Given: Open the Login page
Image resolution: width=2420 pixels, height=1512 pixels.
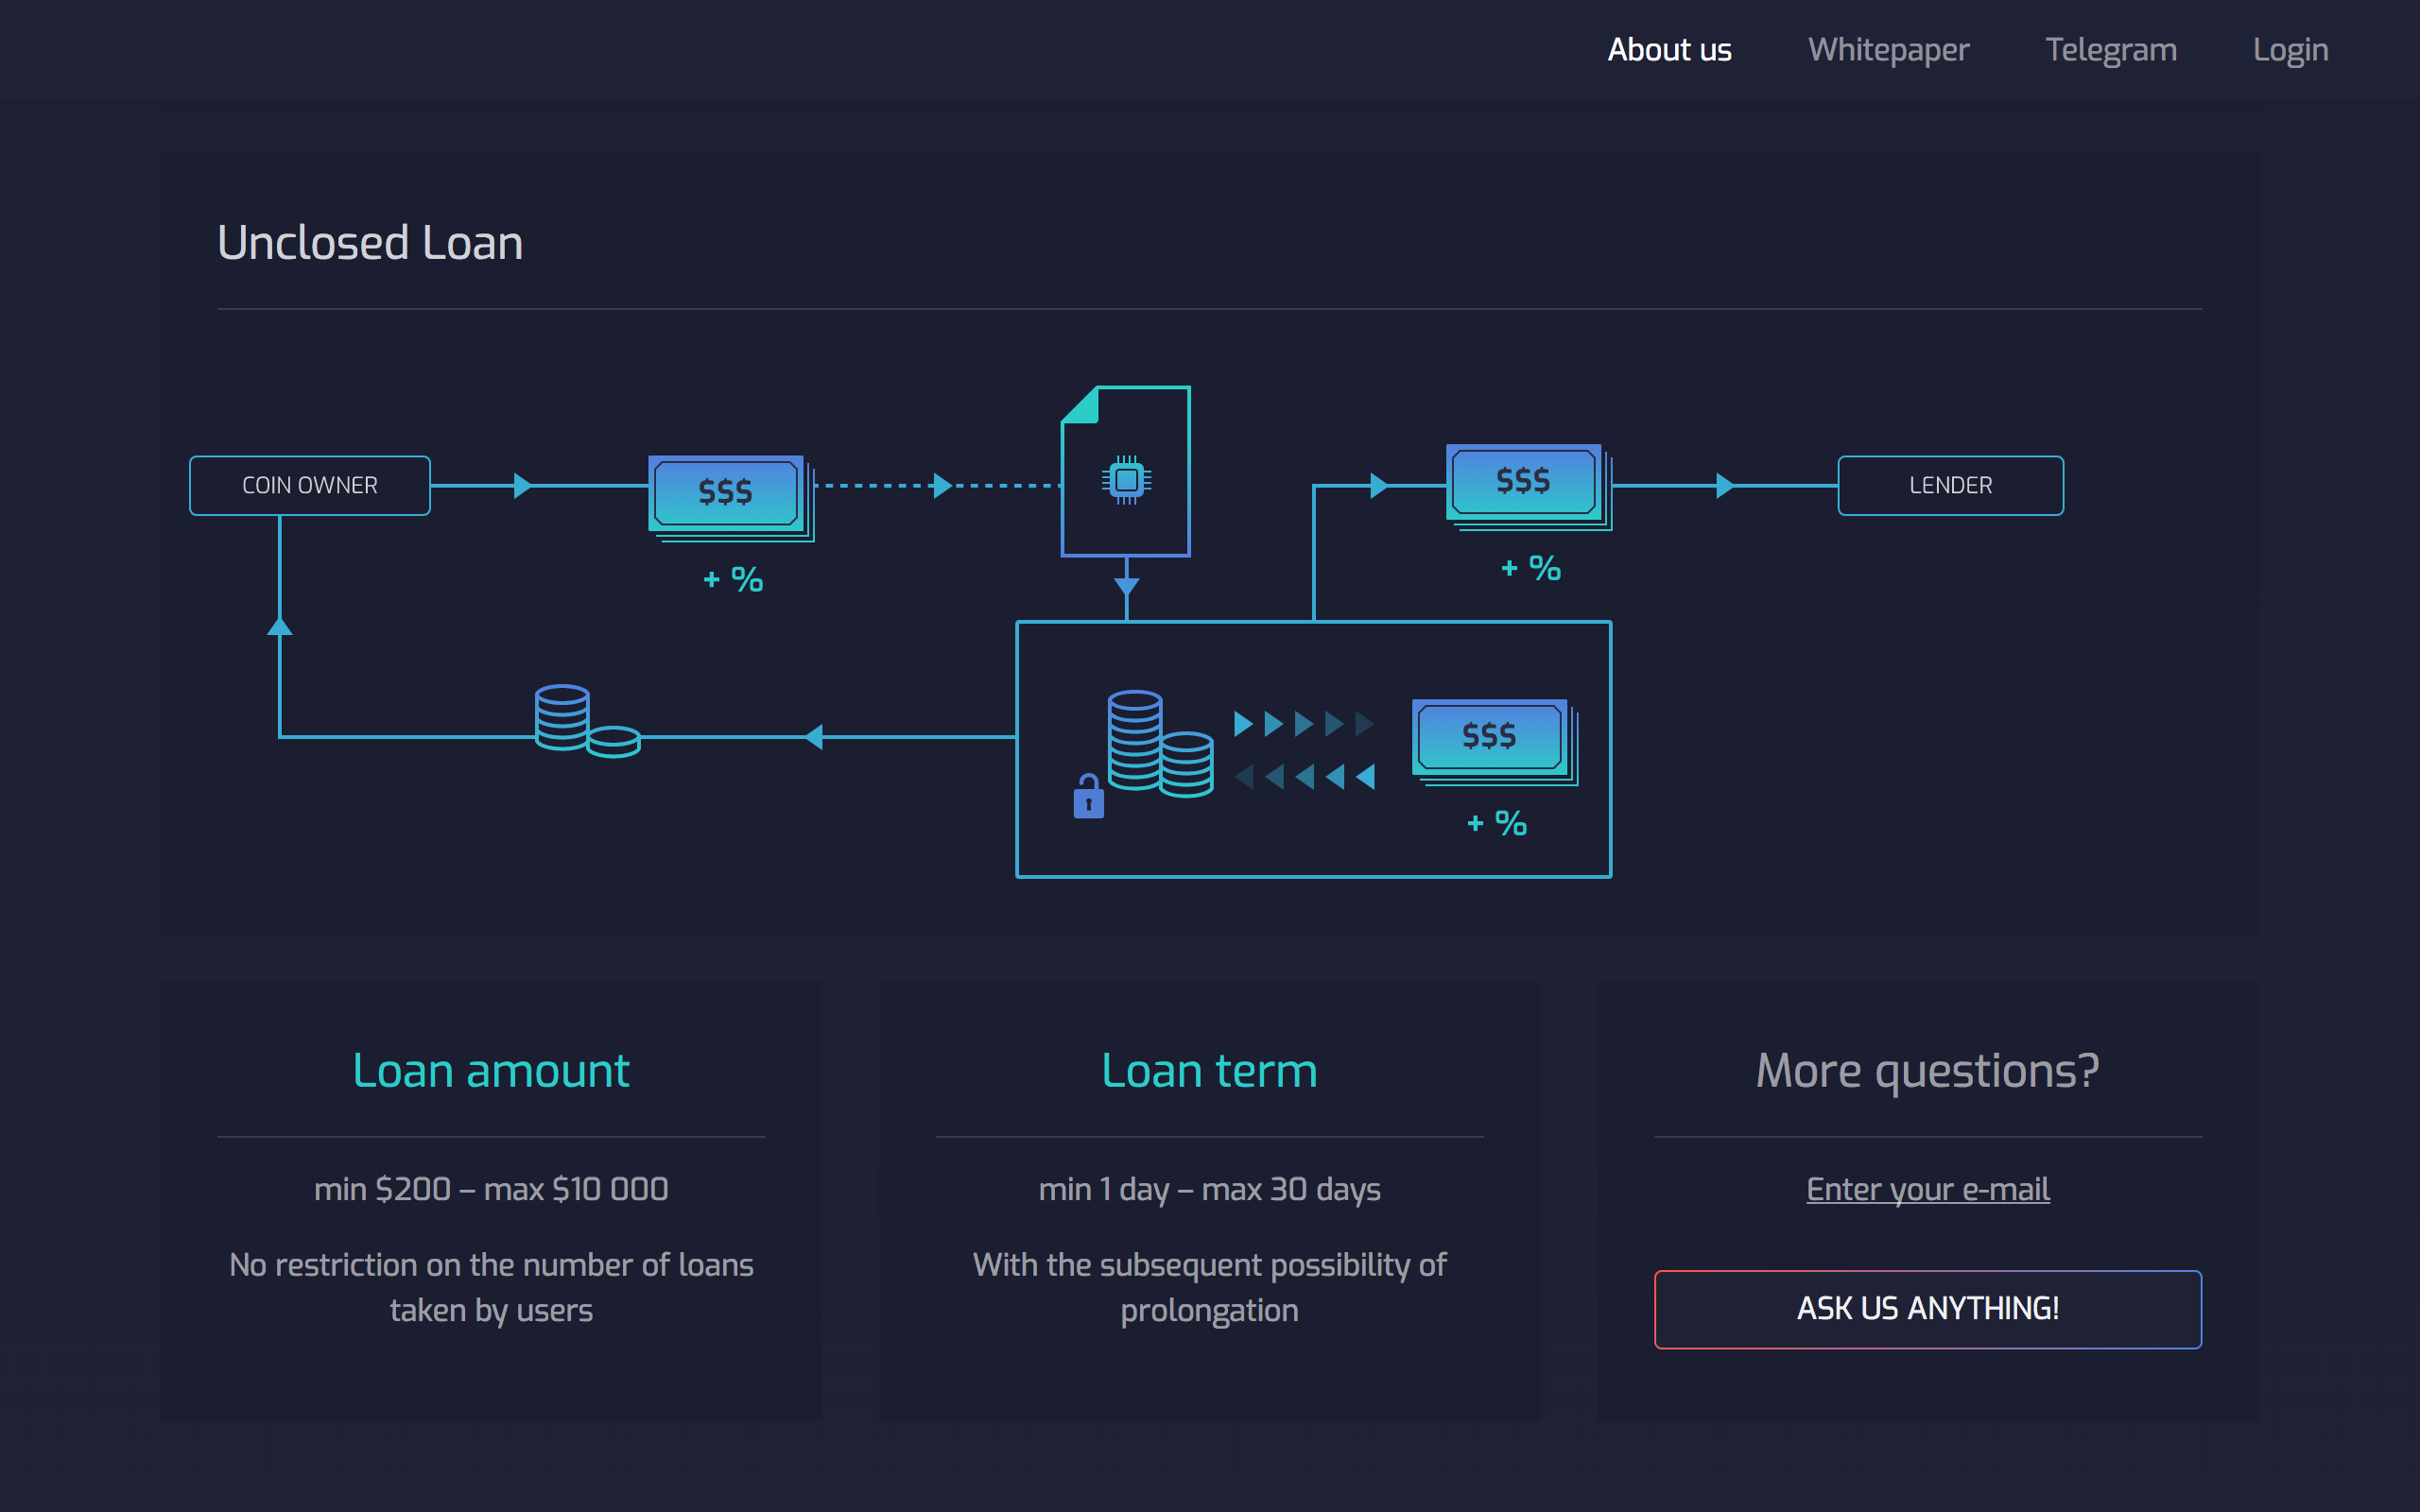Looking at the screenshot, I should (x=2291, y=49).
